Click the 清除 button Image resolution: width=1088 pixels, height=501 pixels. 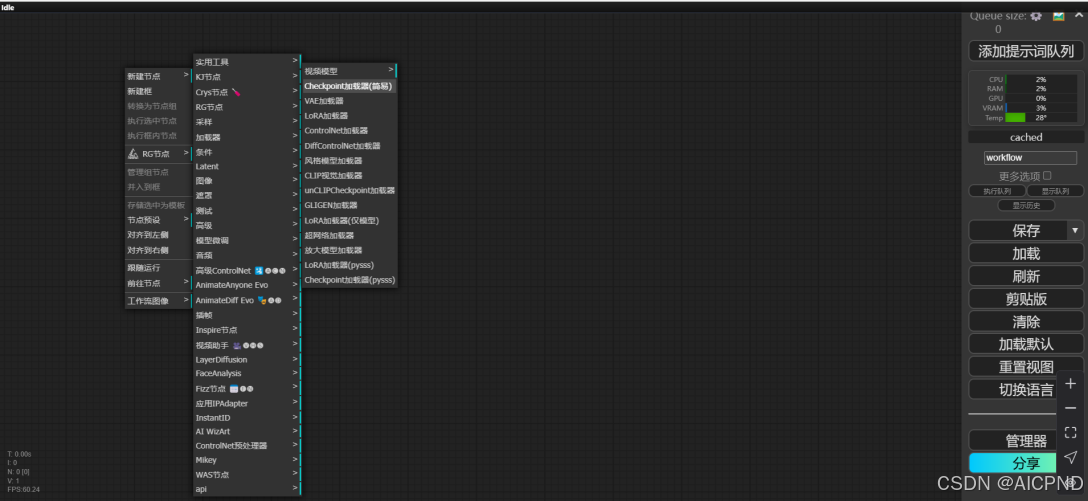coord(1026,321)
